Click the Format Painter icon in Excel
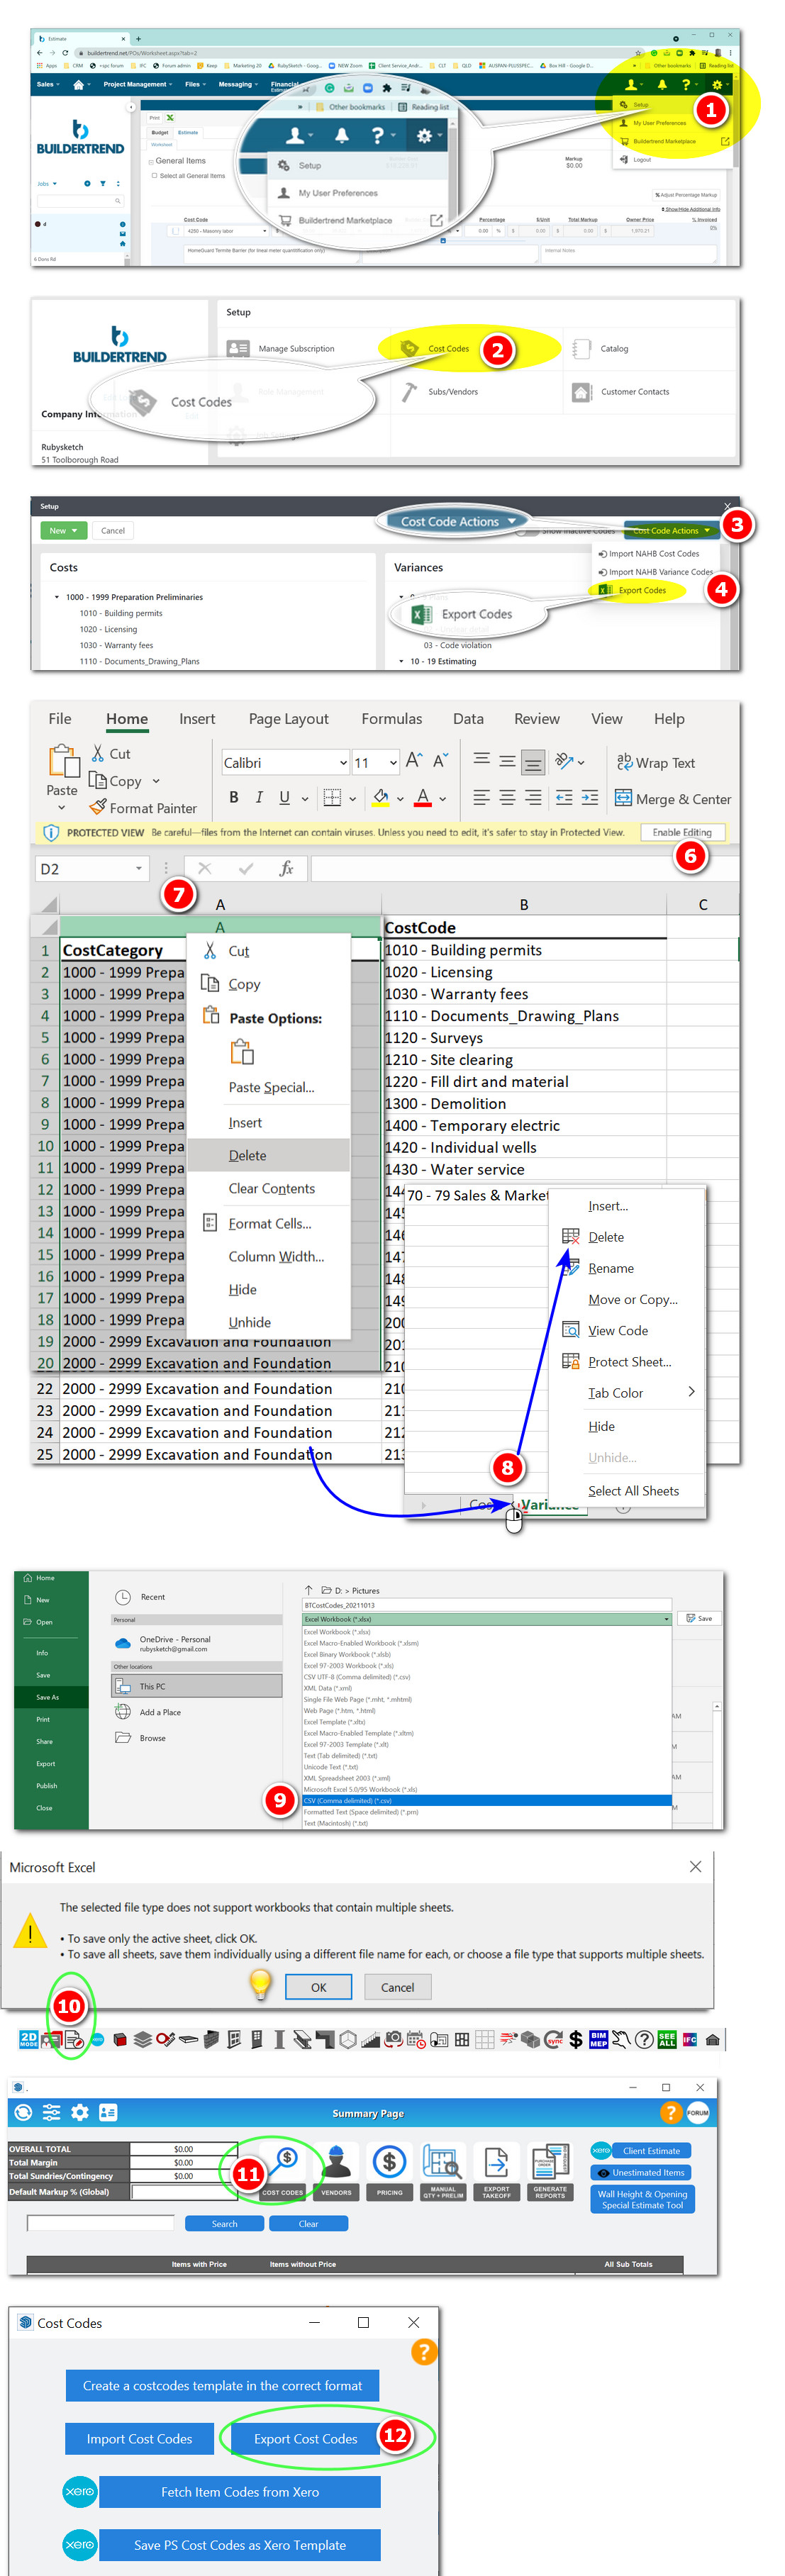 coord(97,807)
